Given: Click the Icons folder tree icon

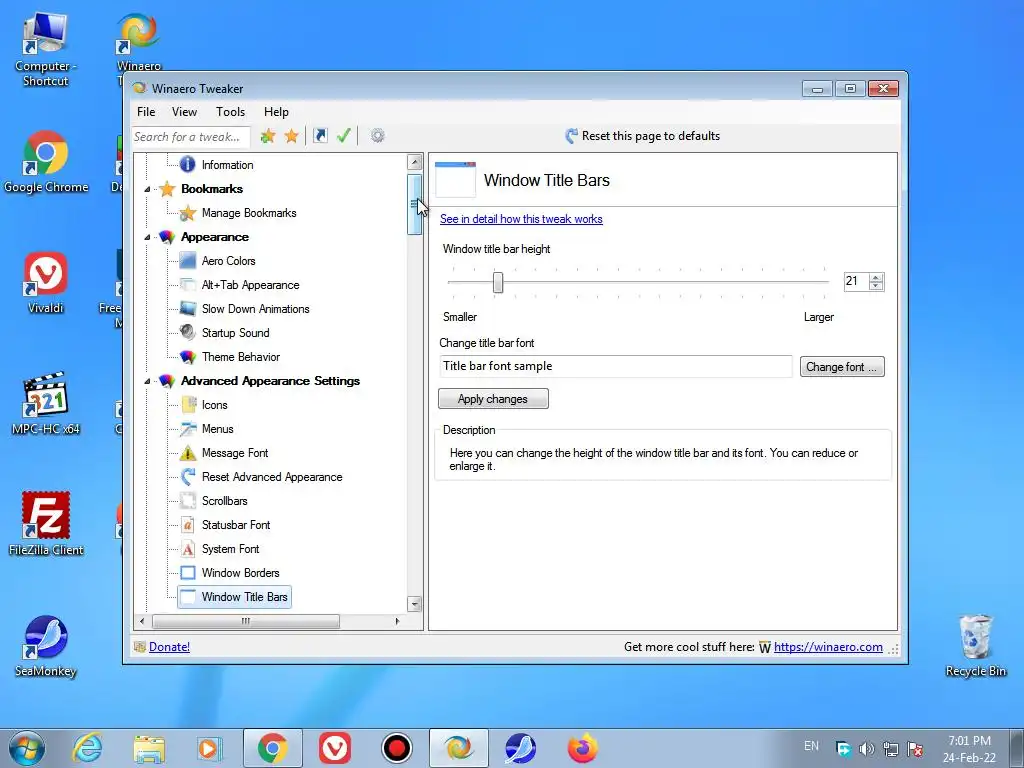Looking at the screenshot, I should [187, 405].
